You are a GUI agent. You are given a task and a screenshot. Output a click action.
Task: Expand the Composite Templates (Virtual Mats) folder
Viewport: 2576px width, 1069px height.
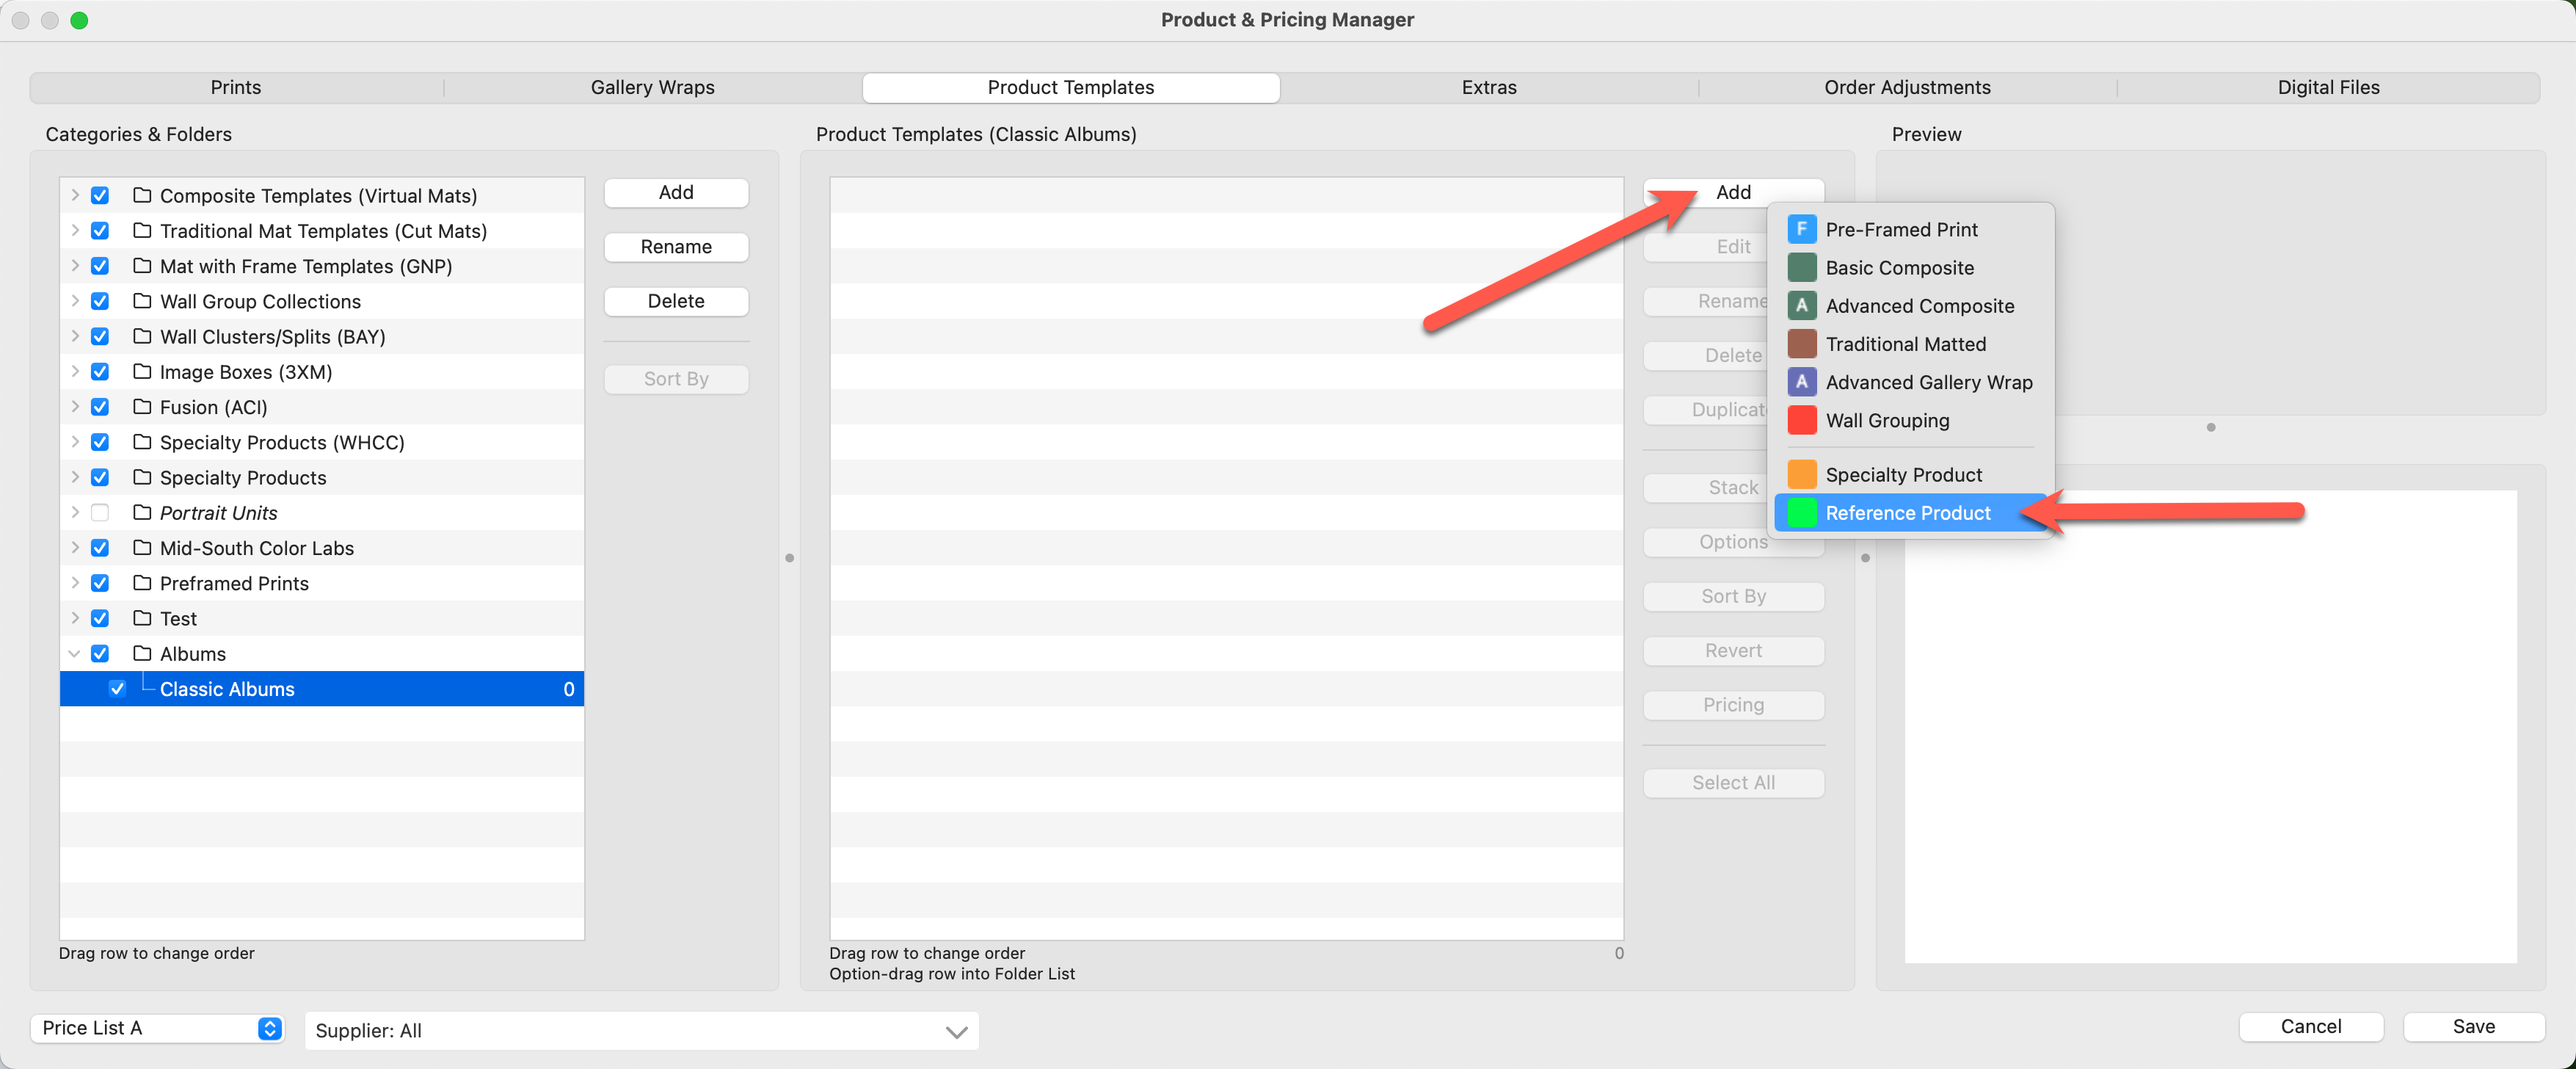pos(74,195)
